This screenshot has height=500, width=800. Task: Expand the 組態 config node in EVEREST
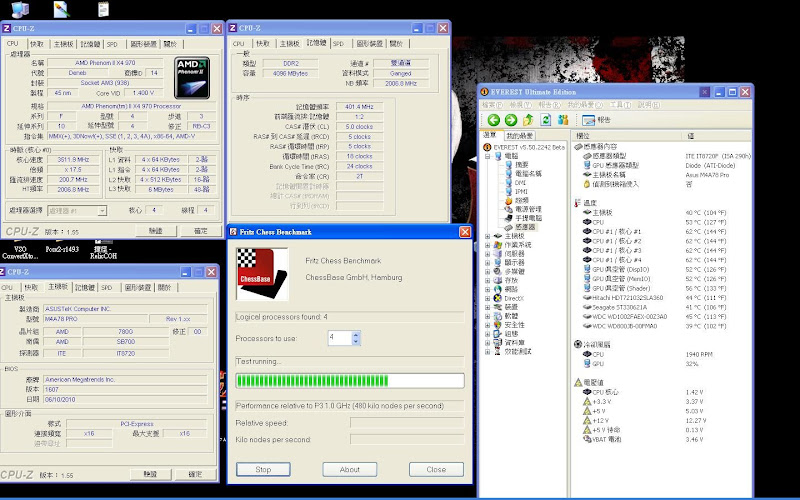(x=487, y=334)
